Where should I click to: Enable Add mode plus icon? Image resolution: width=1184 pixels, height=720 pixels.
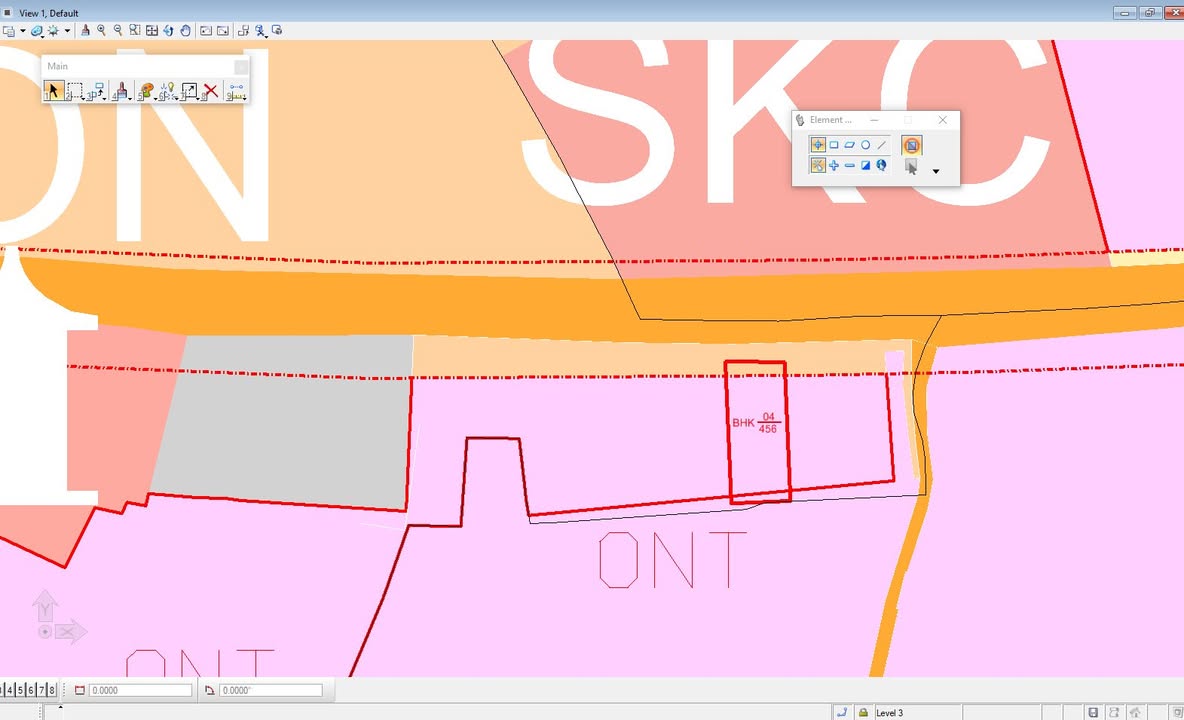click(834, 166)
